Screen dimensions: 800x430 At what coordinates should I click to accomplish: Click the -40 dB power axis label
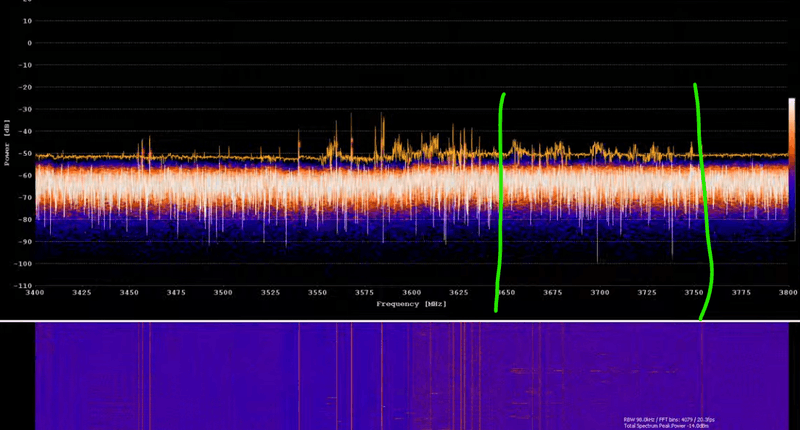(x=25, y=131)
